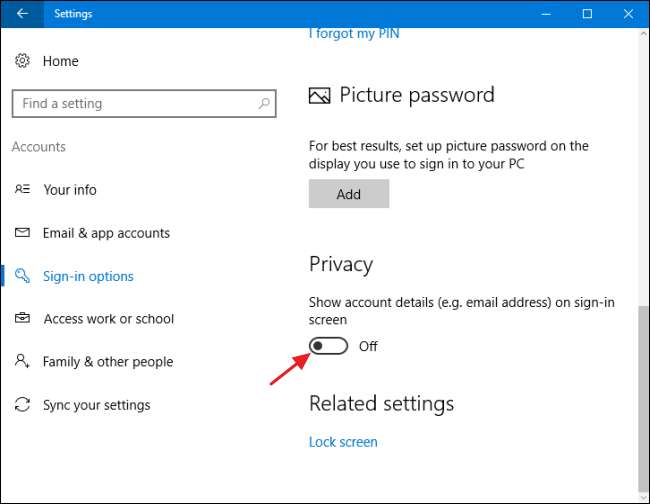Click the Sign-in options key icon

pyautogui.click(x=22, y=276)
